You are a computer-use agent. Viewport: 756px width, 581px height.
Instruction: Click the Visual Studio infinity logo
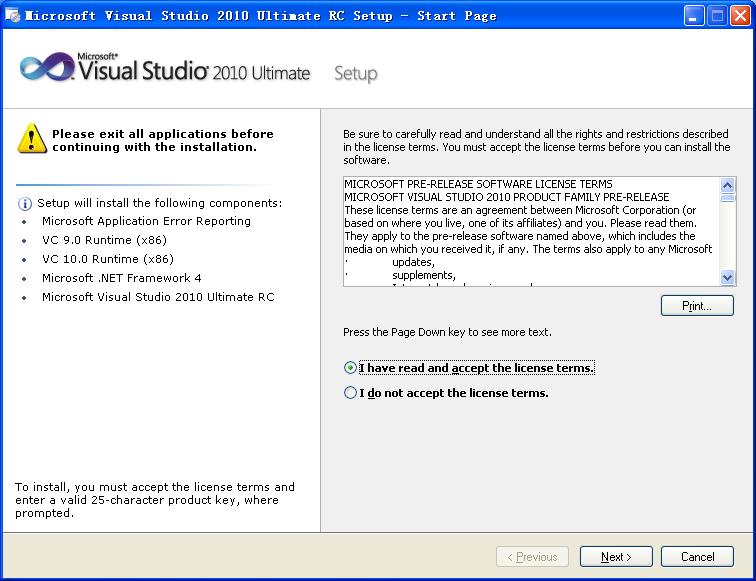tap(47, 68)
